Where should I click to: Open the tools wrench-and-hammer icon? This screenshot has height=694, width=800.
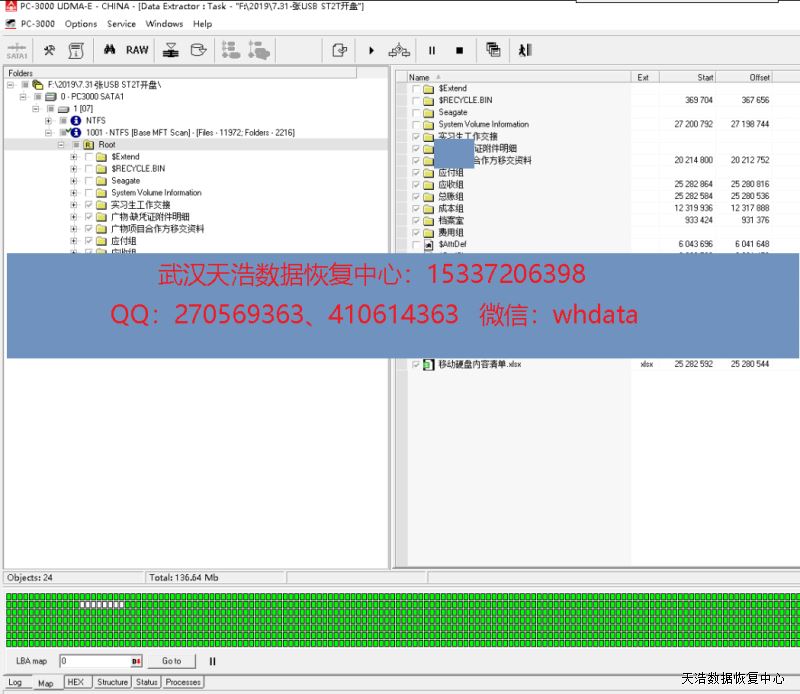(49, 50)
